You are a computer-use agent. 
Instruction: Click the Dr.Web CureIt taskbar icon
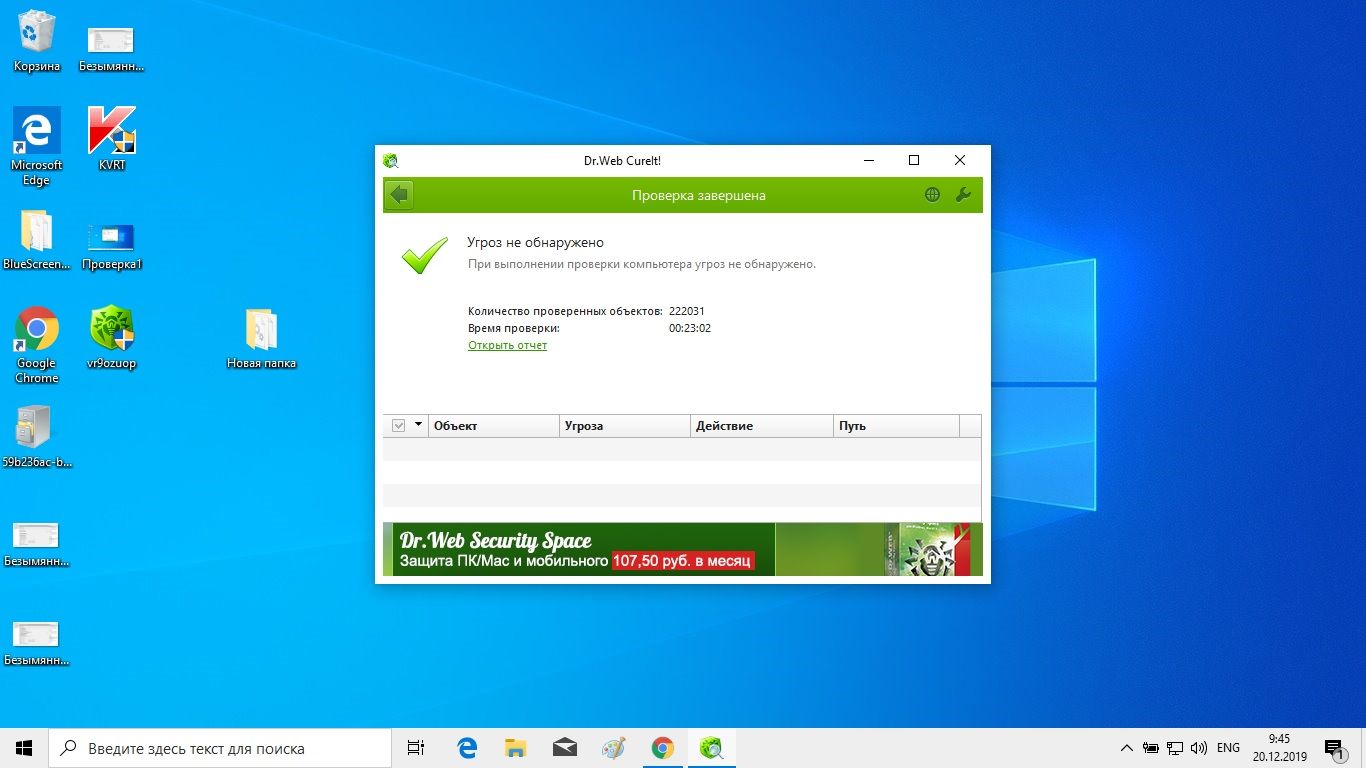(x=711, y=748)
